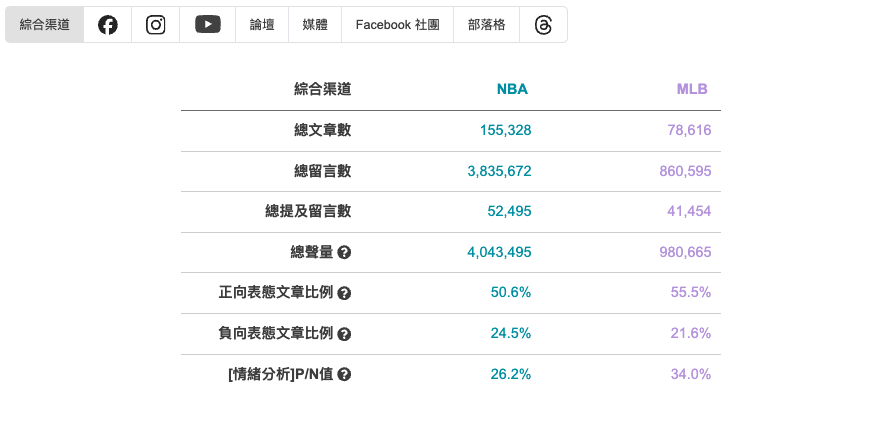
Task: Click NBA total volume 4,043,495
Action: 499,252
